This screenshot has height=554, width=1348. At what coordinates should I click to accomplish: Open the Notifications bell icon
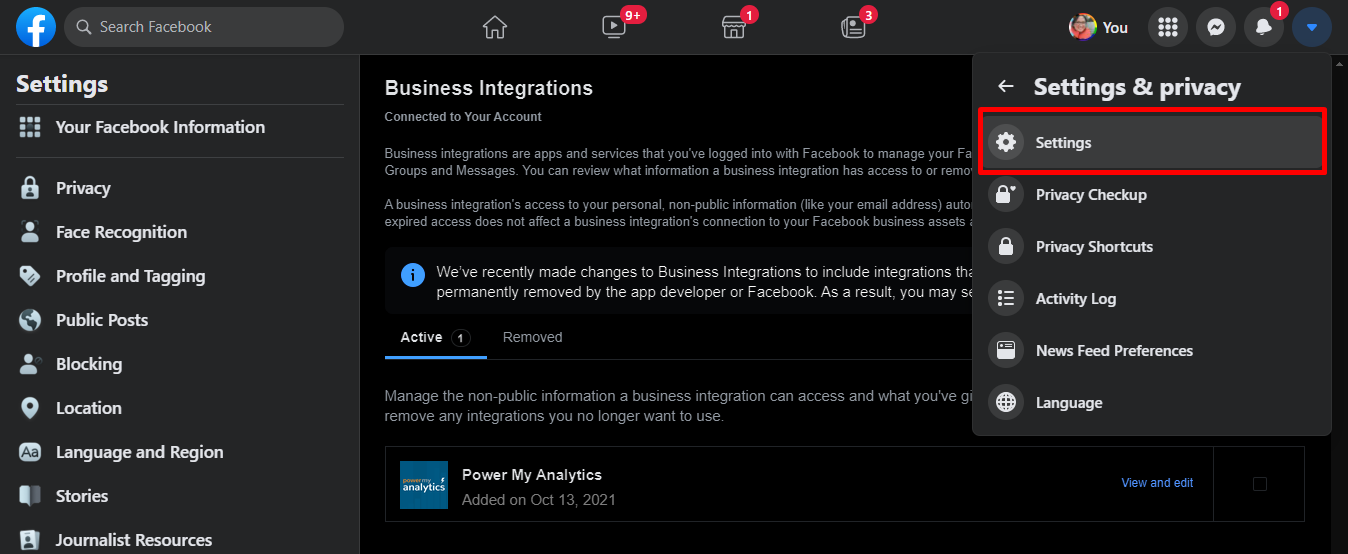tap(1264, 28)
